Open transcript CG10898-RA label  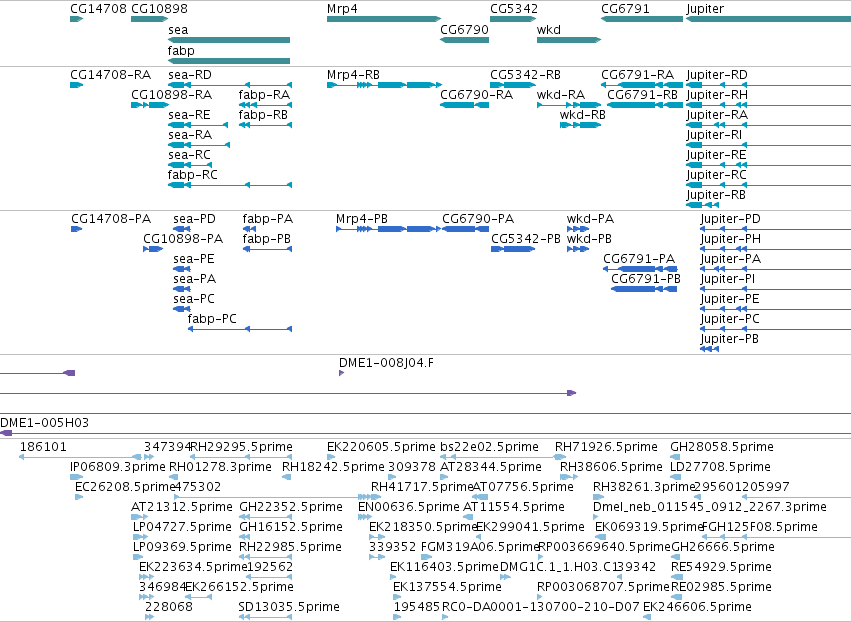point(172,95)
